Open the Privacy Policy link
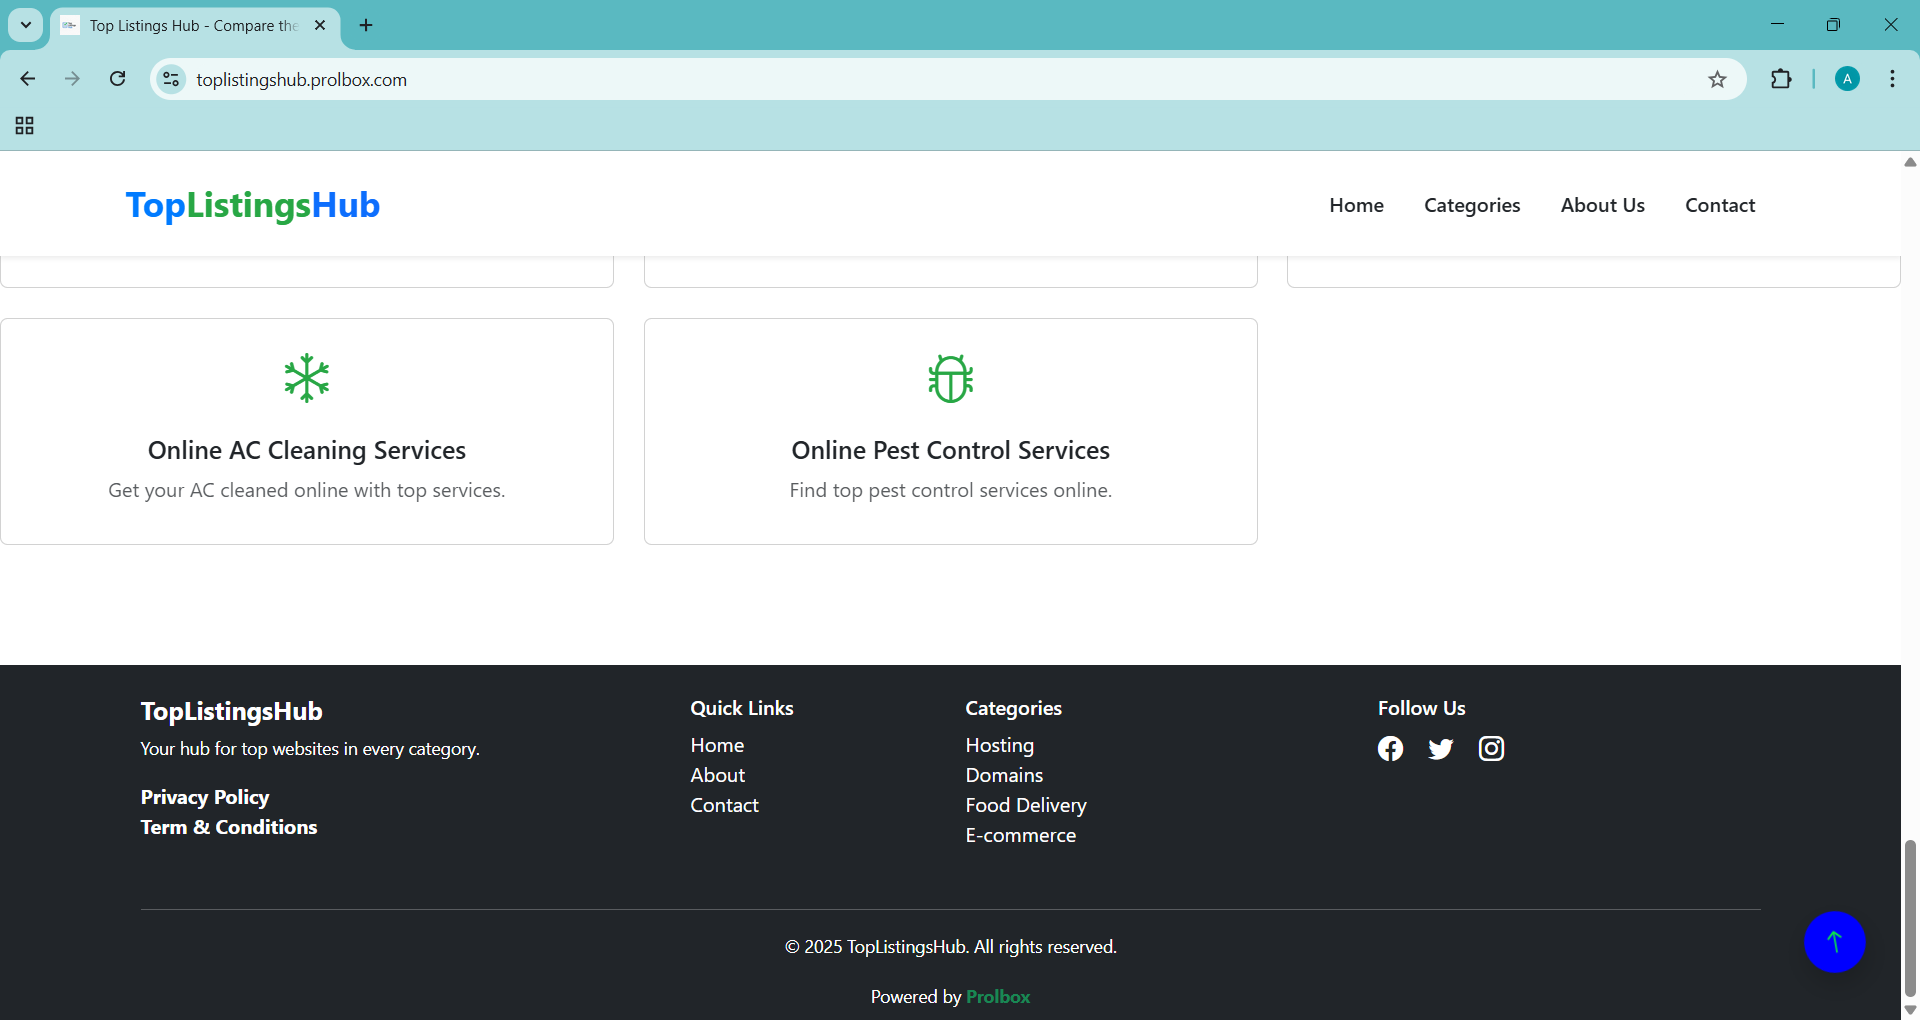The image size is (1920, 1020). 205,797
